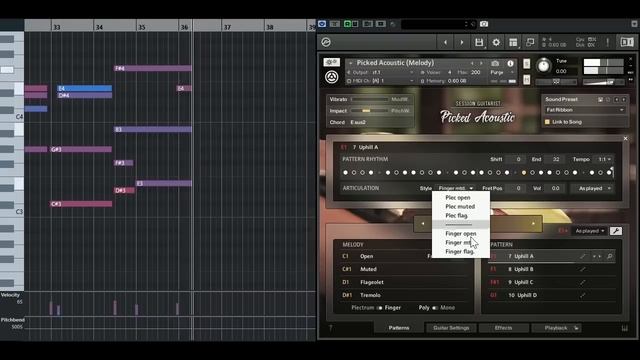The image size is (640, 360).
Task: Open plugin window menu arrow at top right
Action: [x=634, y=24]
